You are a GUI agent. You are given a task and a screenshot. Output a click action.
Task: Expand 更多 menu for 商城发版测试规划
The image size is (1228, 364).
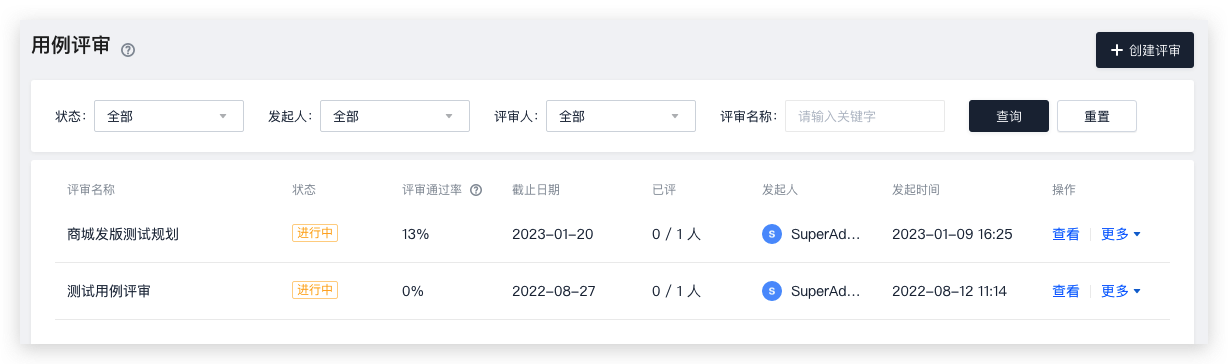[1121, 234]
